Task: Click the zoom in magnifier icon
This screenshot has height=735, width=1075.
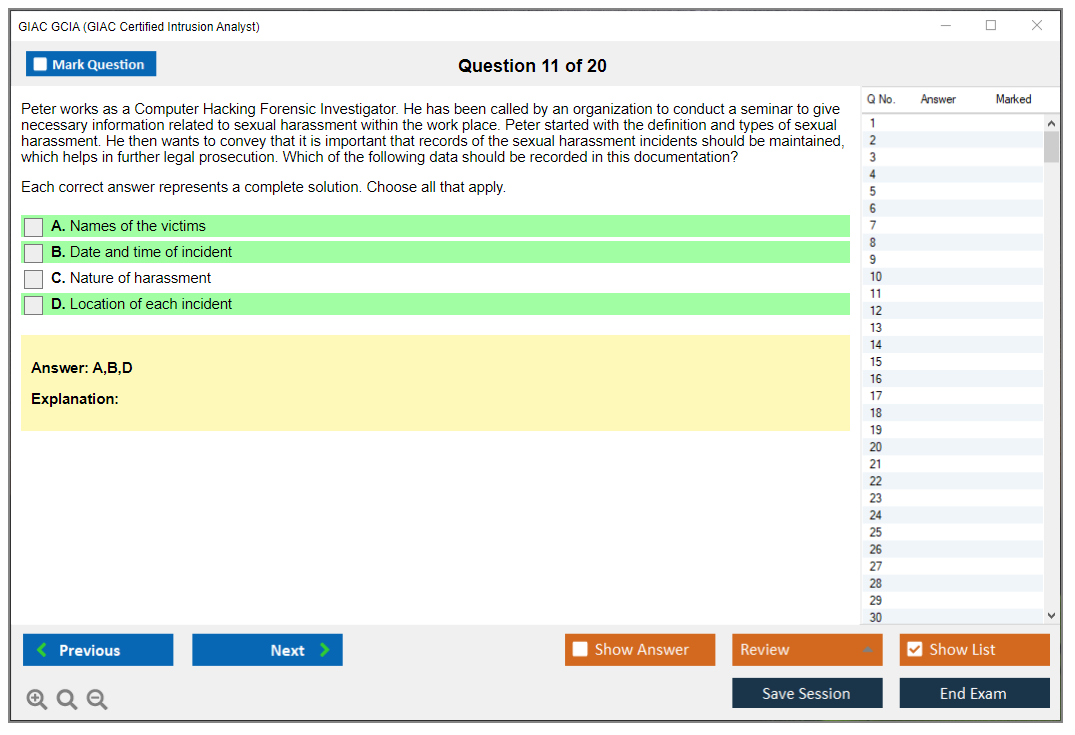Action: [37, 700]
